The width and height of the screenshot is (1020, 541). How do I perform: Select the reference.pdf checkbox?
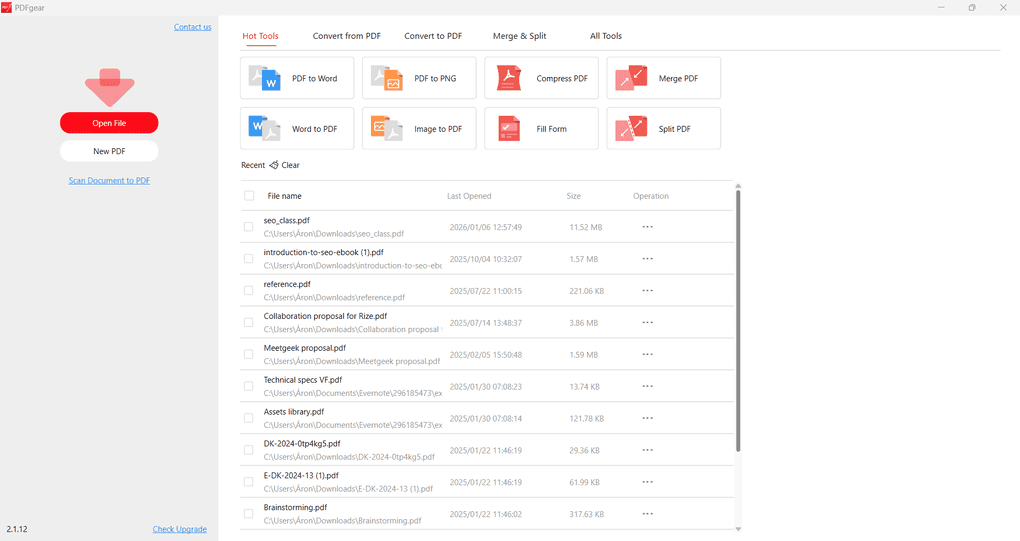[249, 291]
